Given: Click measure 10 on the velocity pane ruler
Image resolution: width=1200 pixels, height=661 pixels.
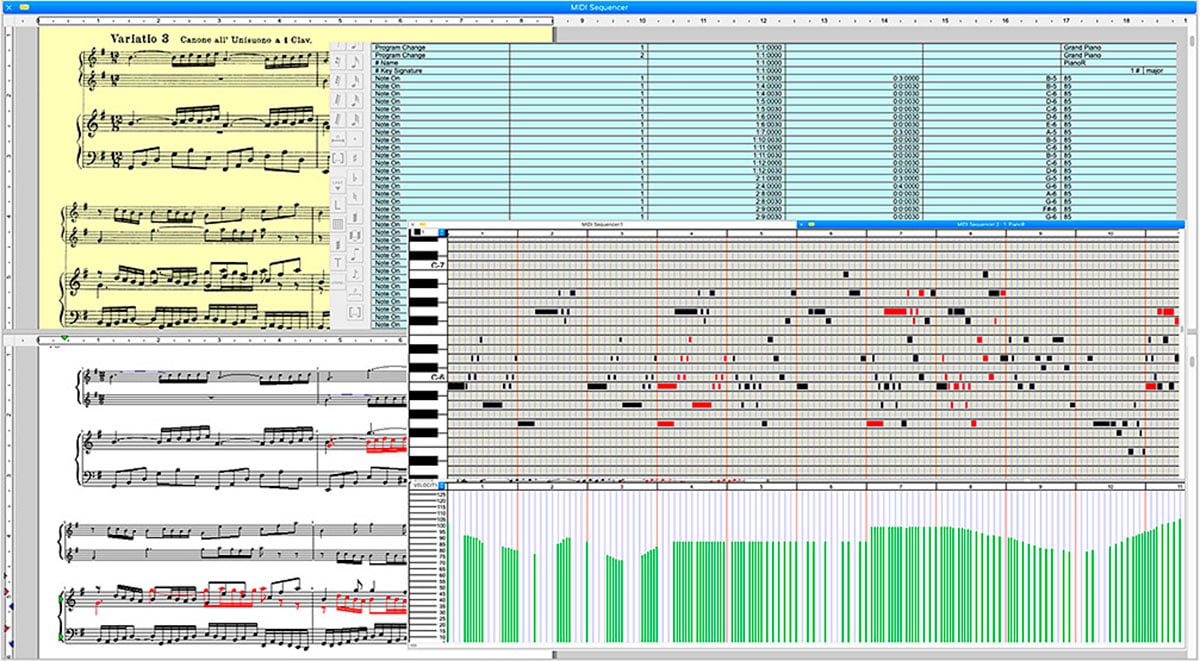Looking at the screenshot, I should [x=1112, y=486].
